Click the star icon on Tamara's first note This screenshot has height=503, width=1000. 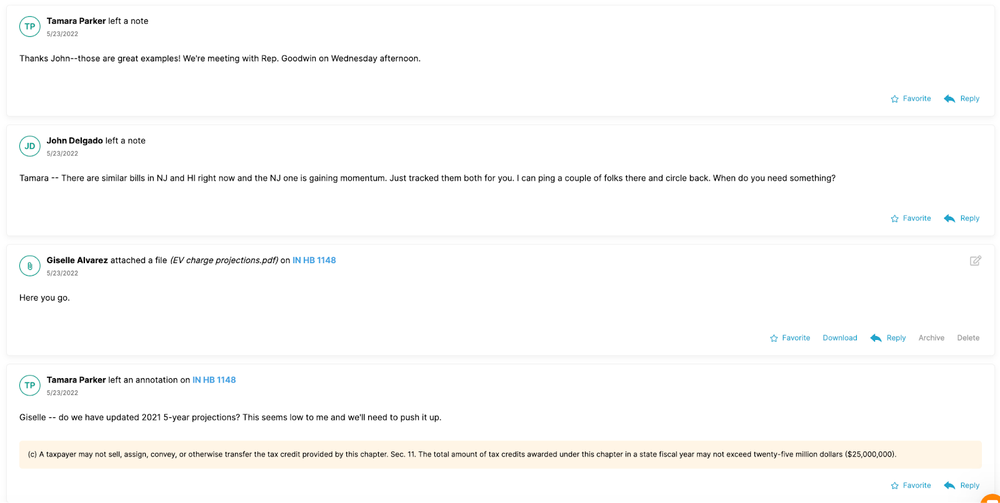tap(894, 99)
